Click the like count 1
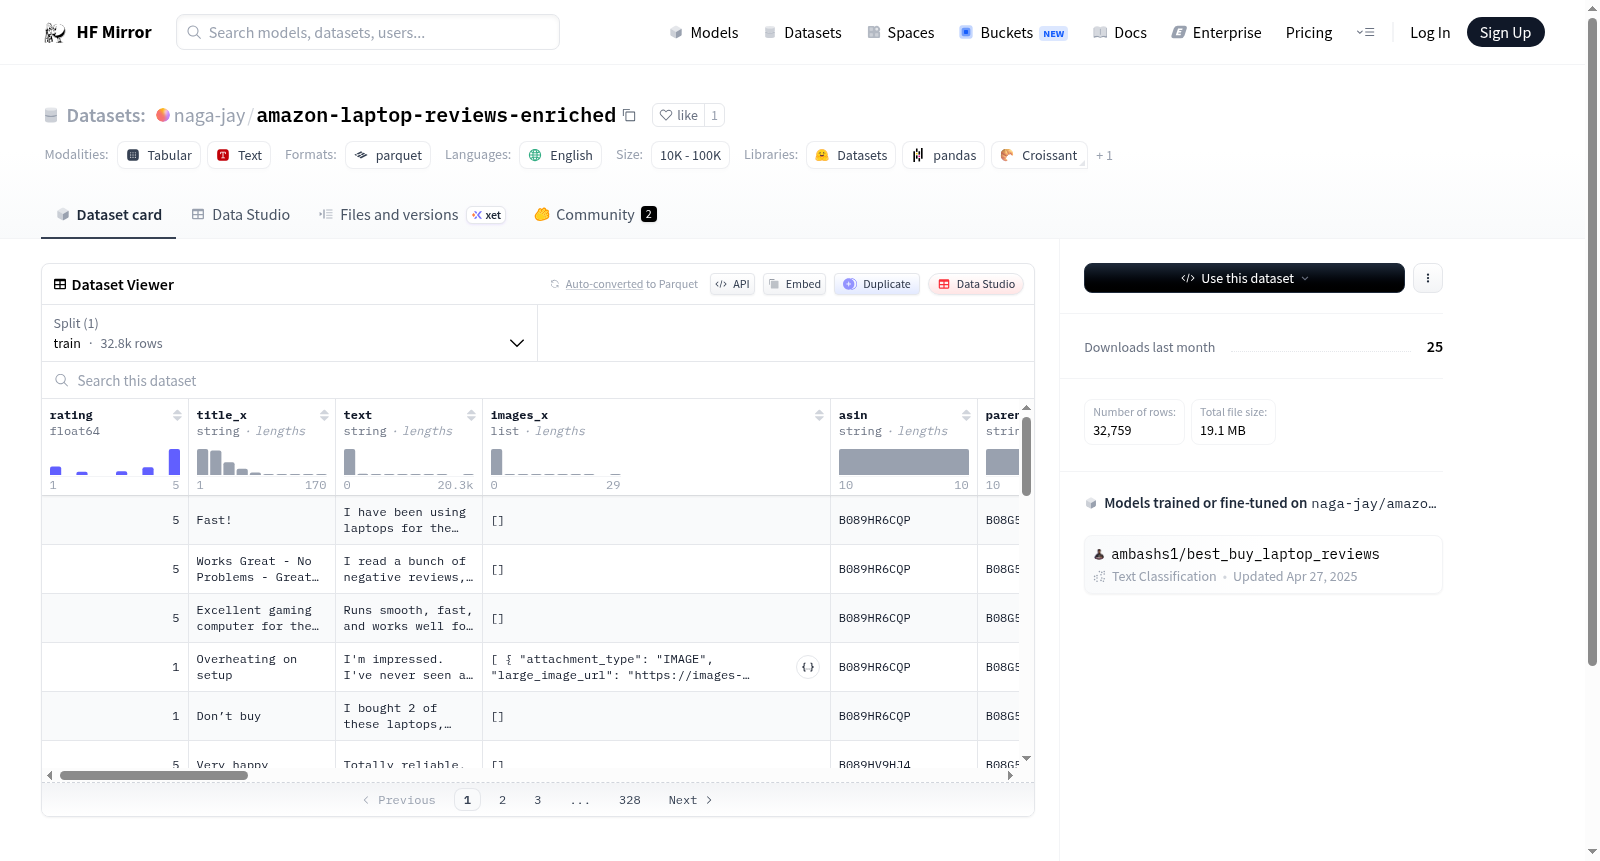 point(714,115)
